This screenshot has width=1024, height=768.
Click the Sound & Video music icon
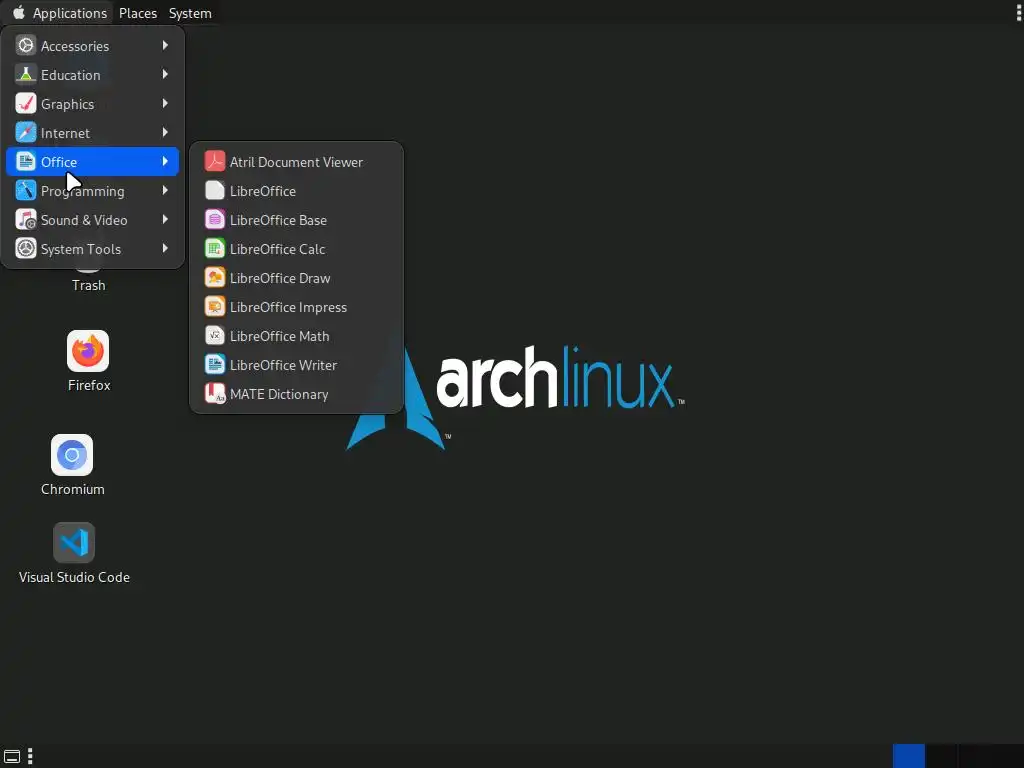point(25,219)
